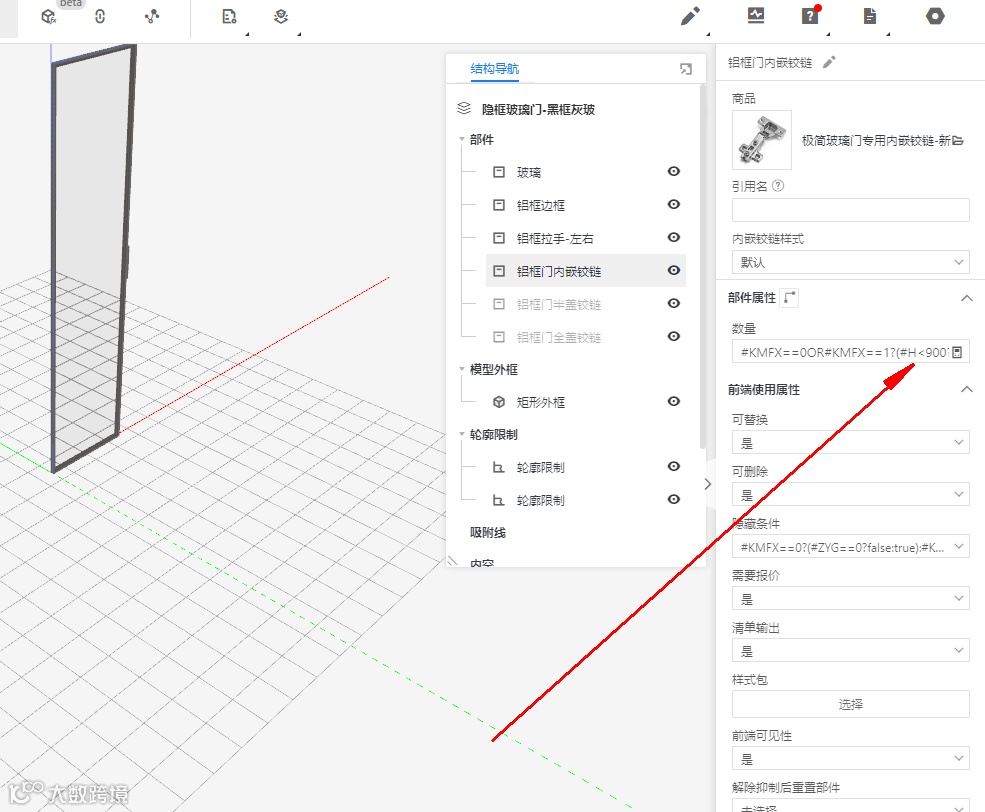Open the document settings toolbar icon
Viewport: 985px width, 812px height.
[x=229, y=16]
